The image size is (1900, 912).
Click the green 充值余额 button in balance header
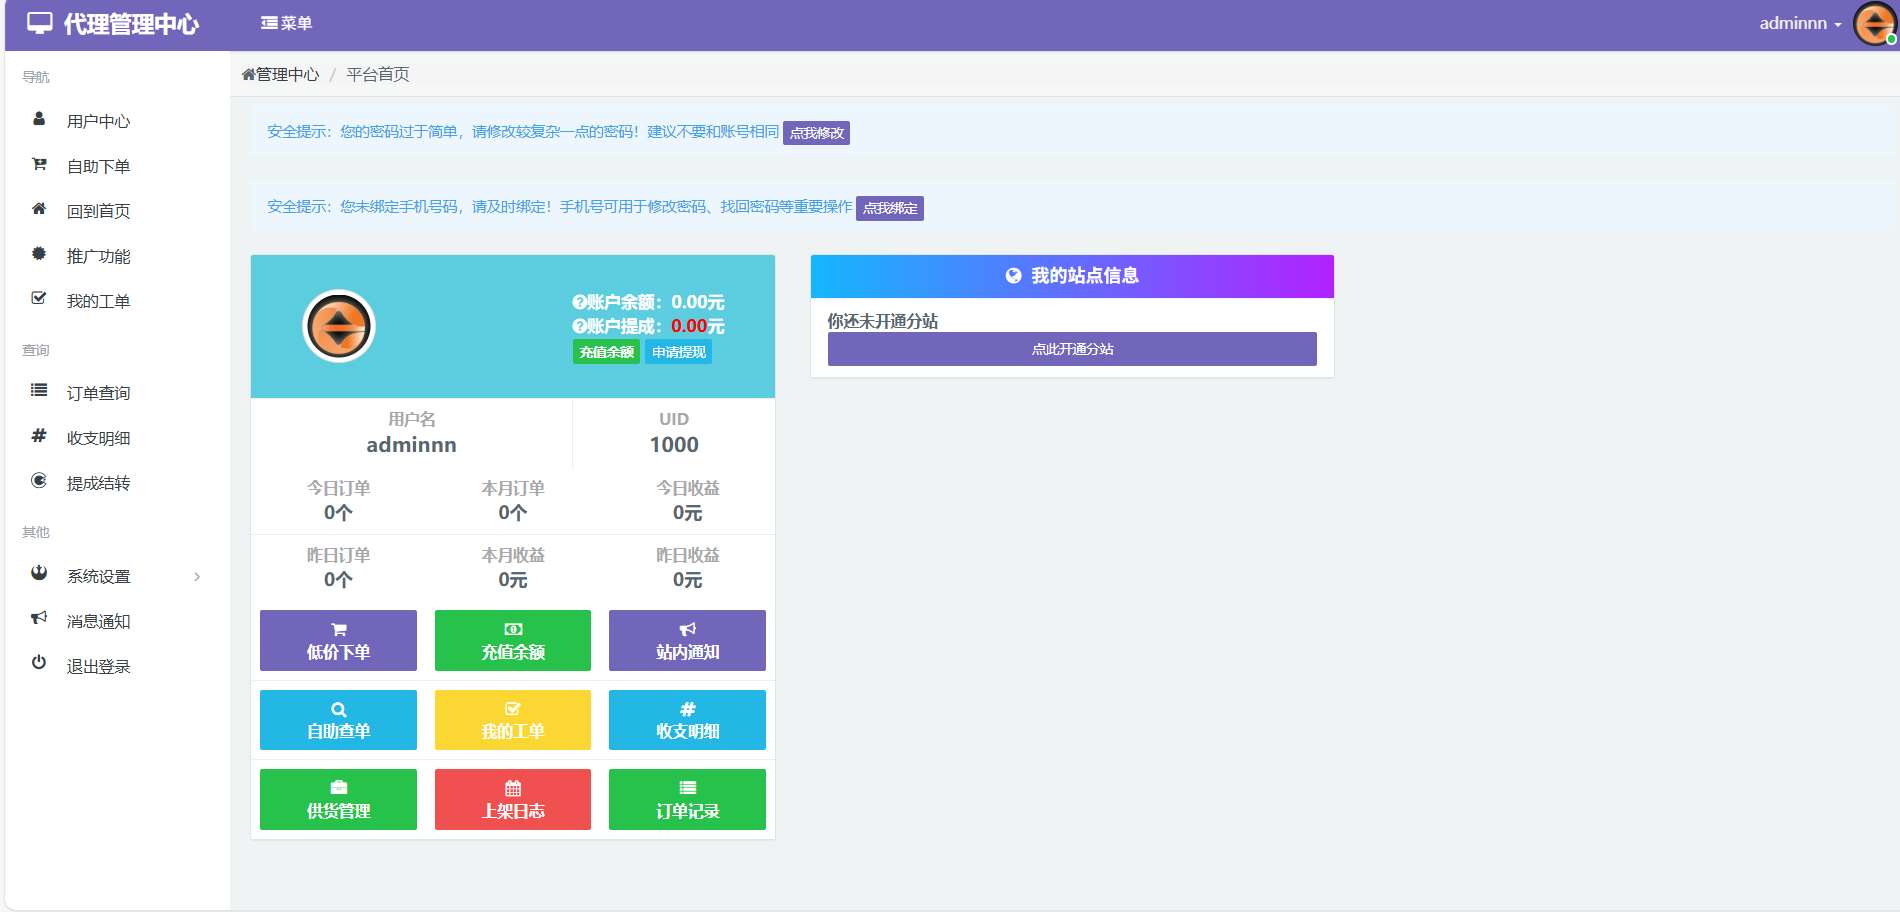606,352
